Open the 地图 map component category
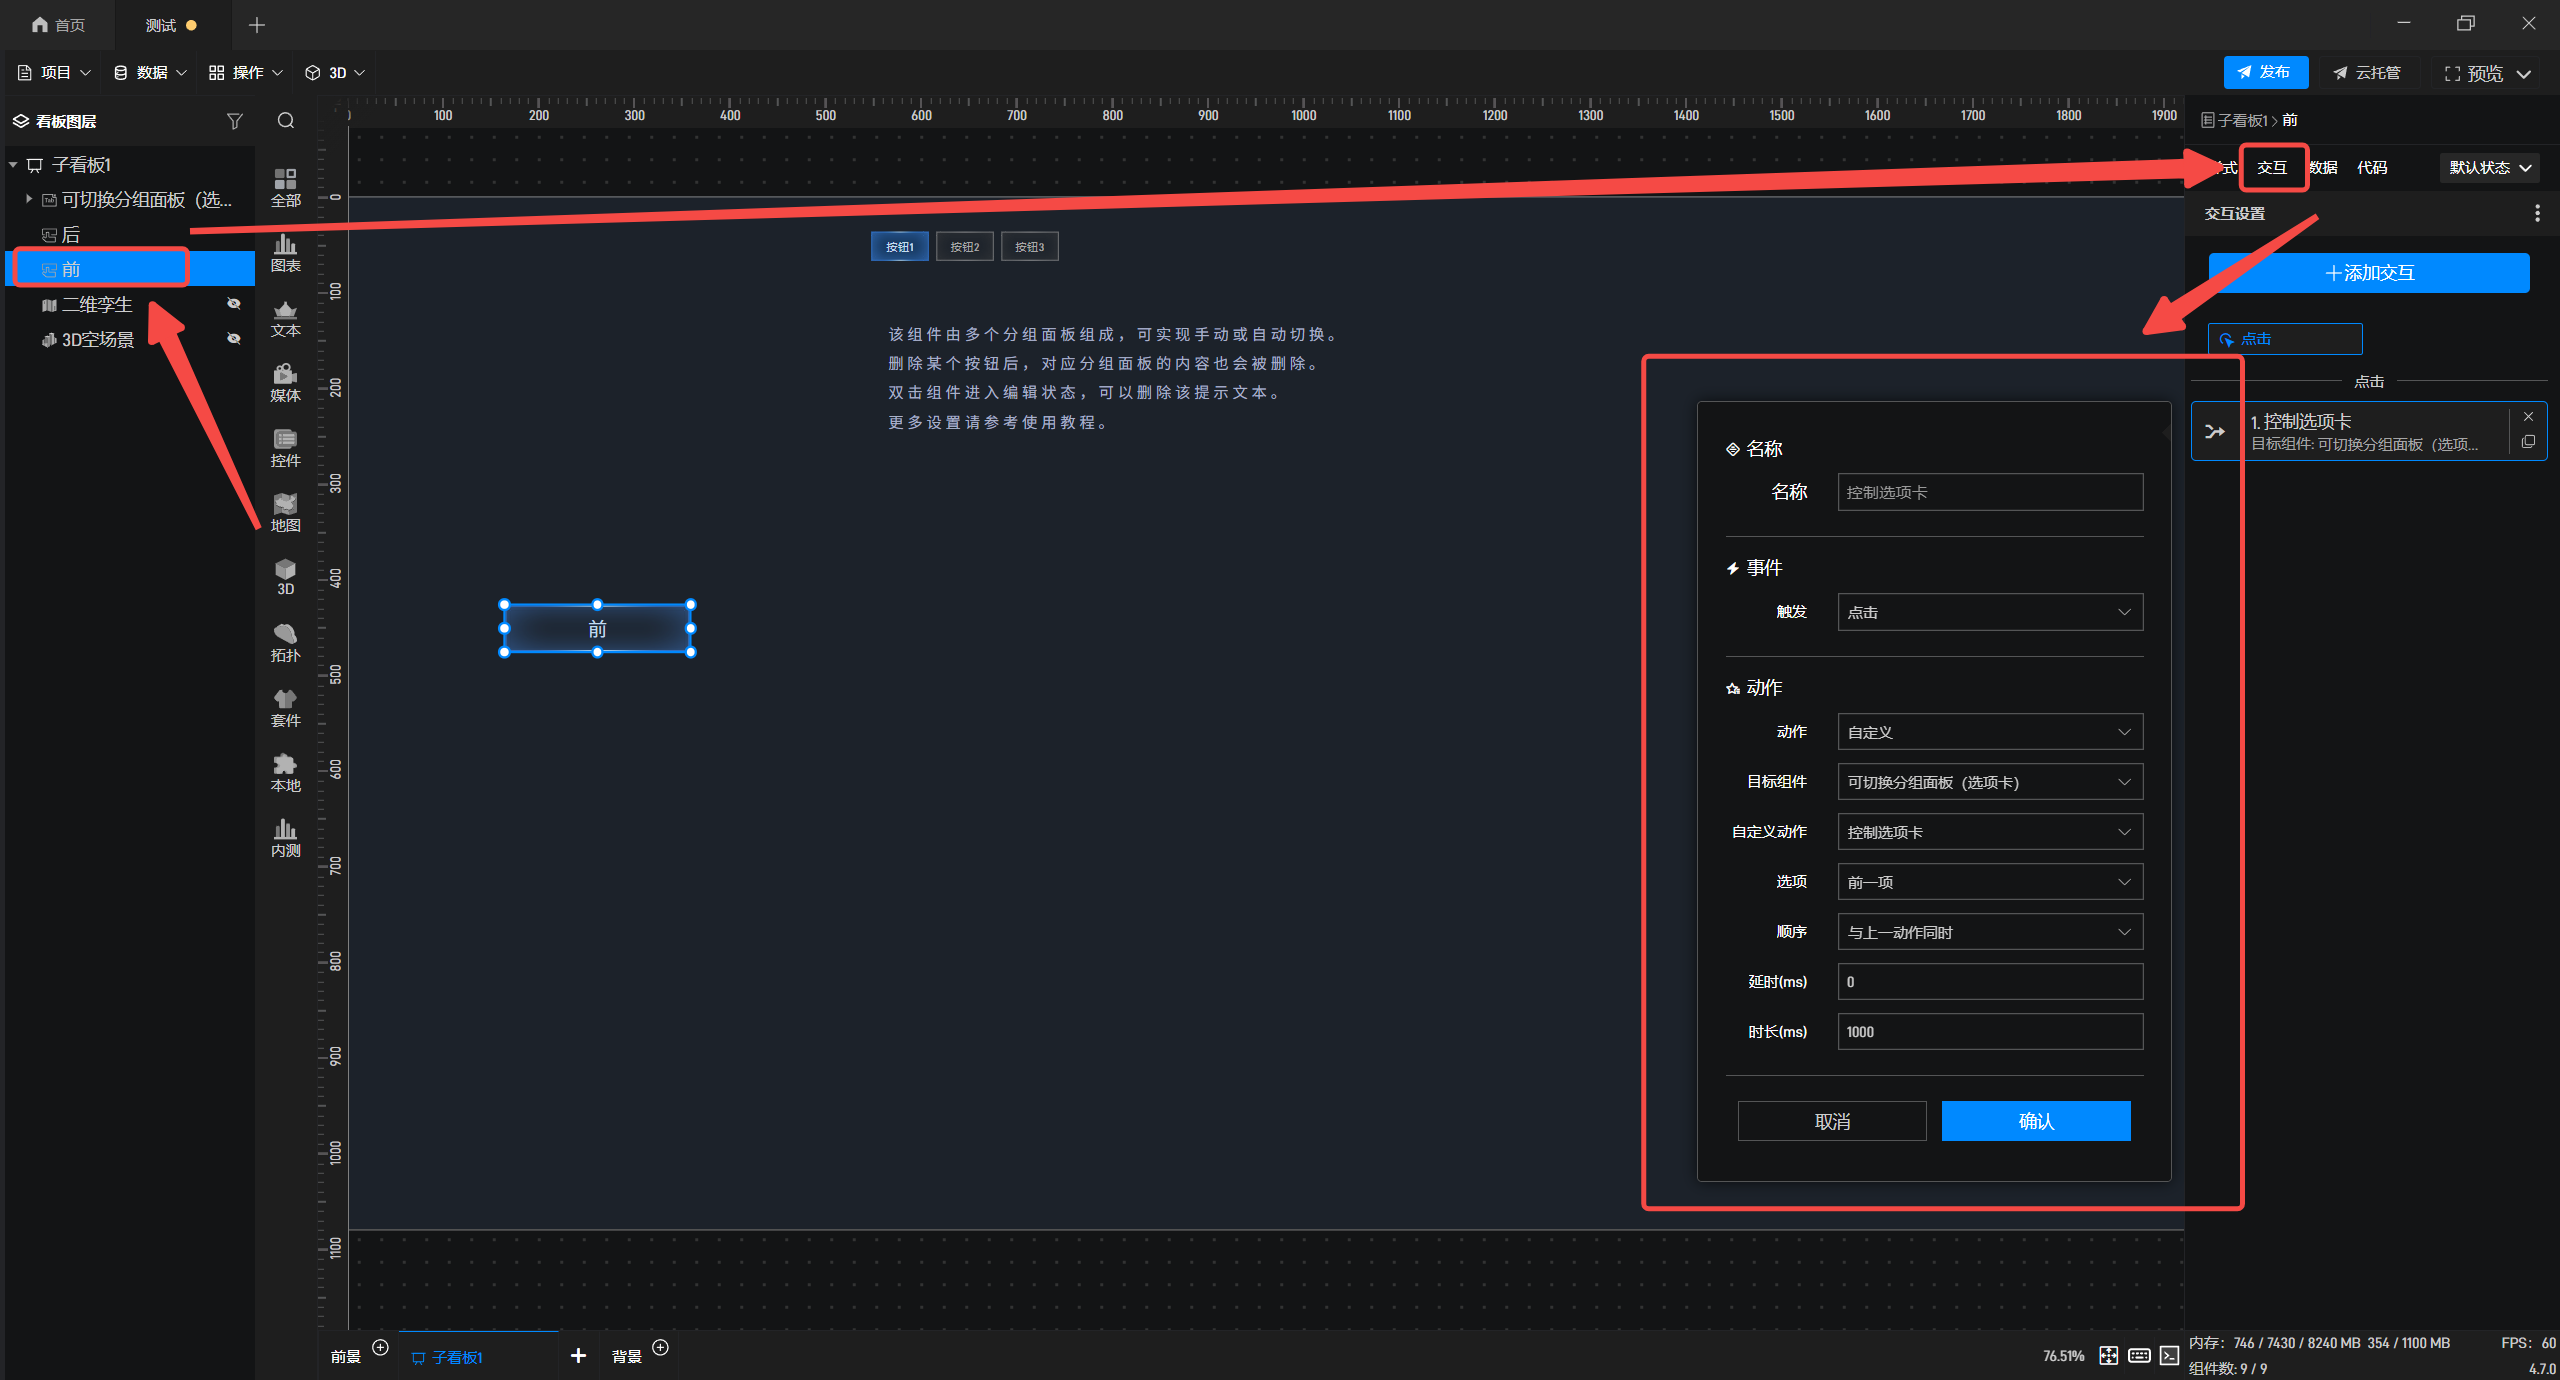The width and height of the screenshot is (2560, 1380). [x=285, y=513]
